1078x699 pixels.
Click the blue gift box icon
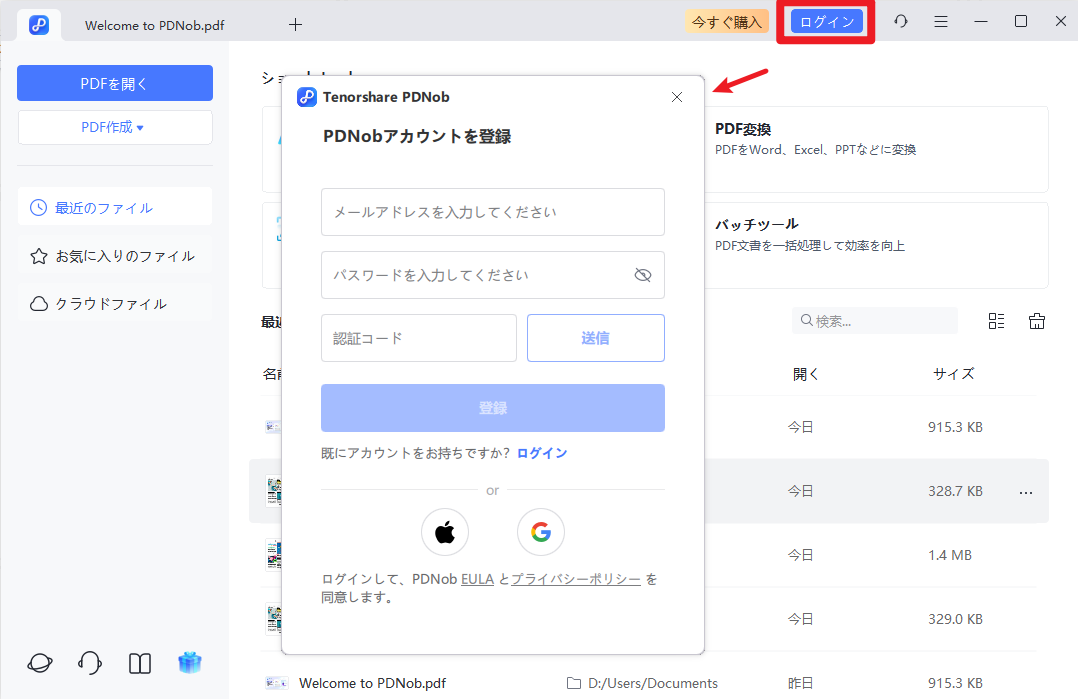[x=189, y=663]
